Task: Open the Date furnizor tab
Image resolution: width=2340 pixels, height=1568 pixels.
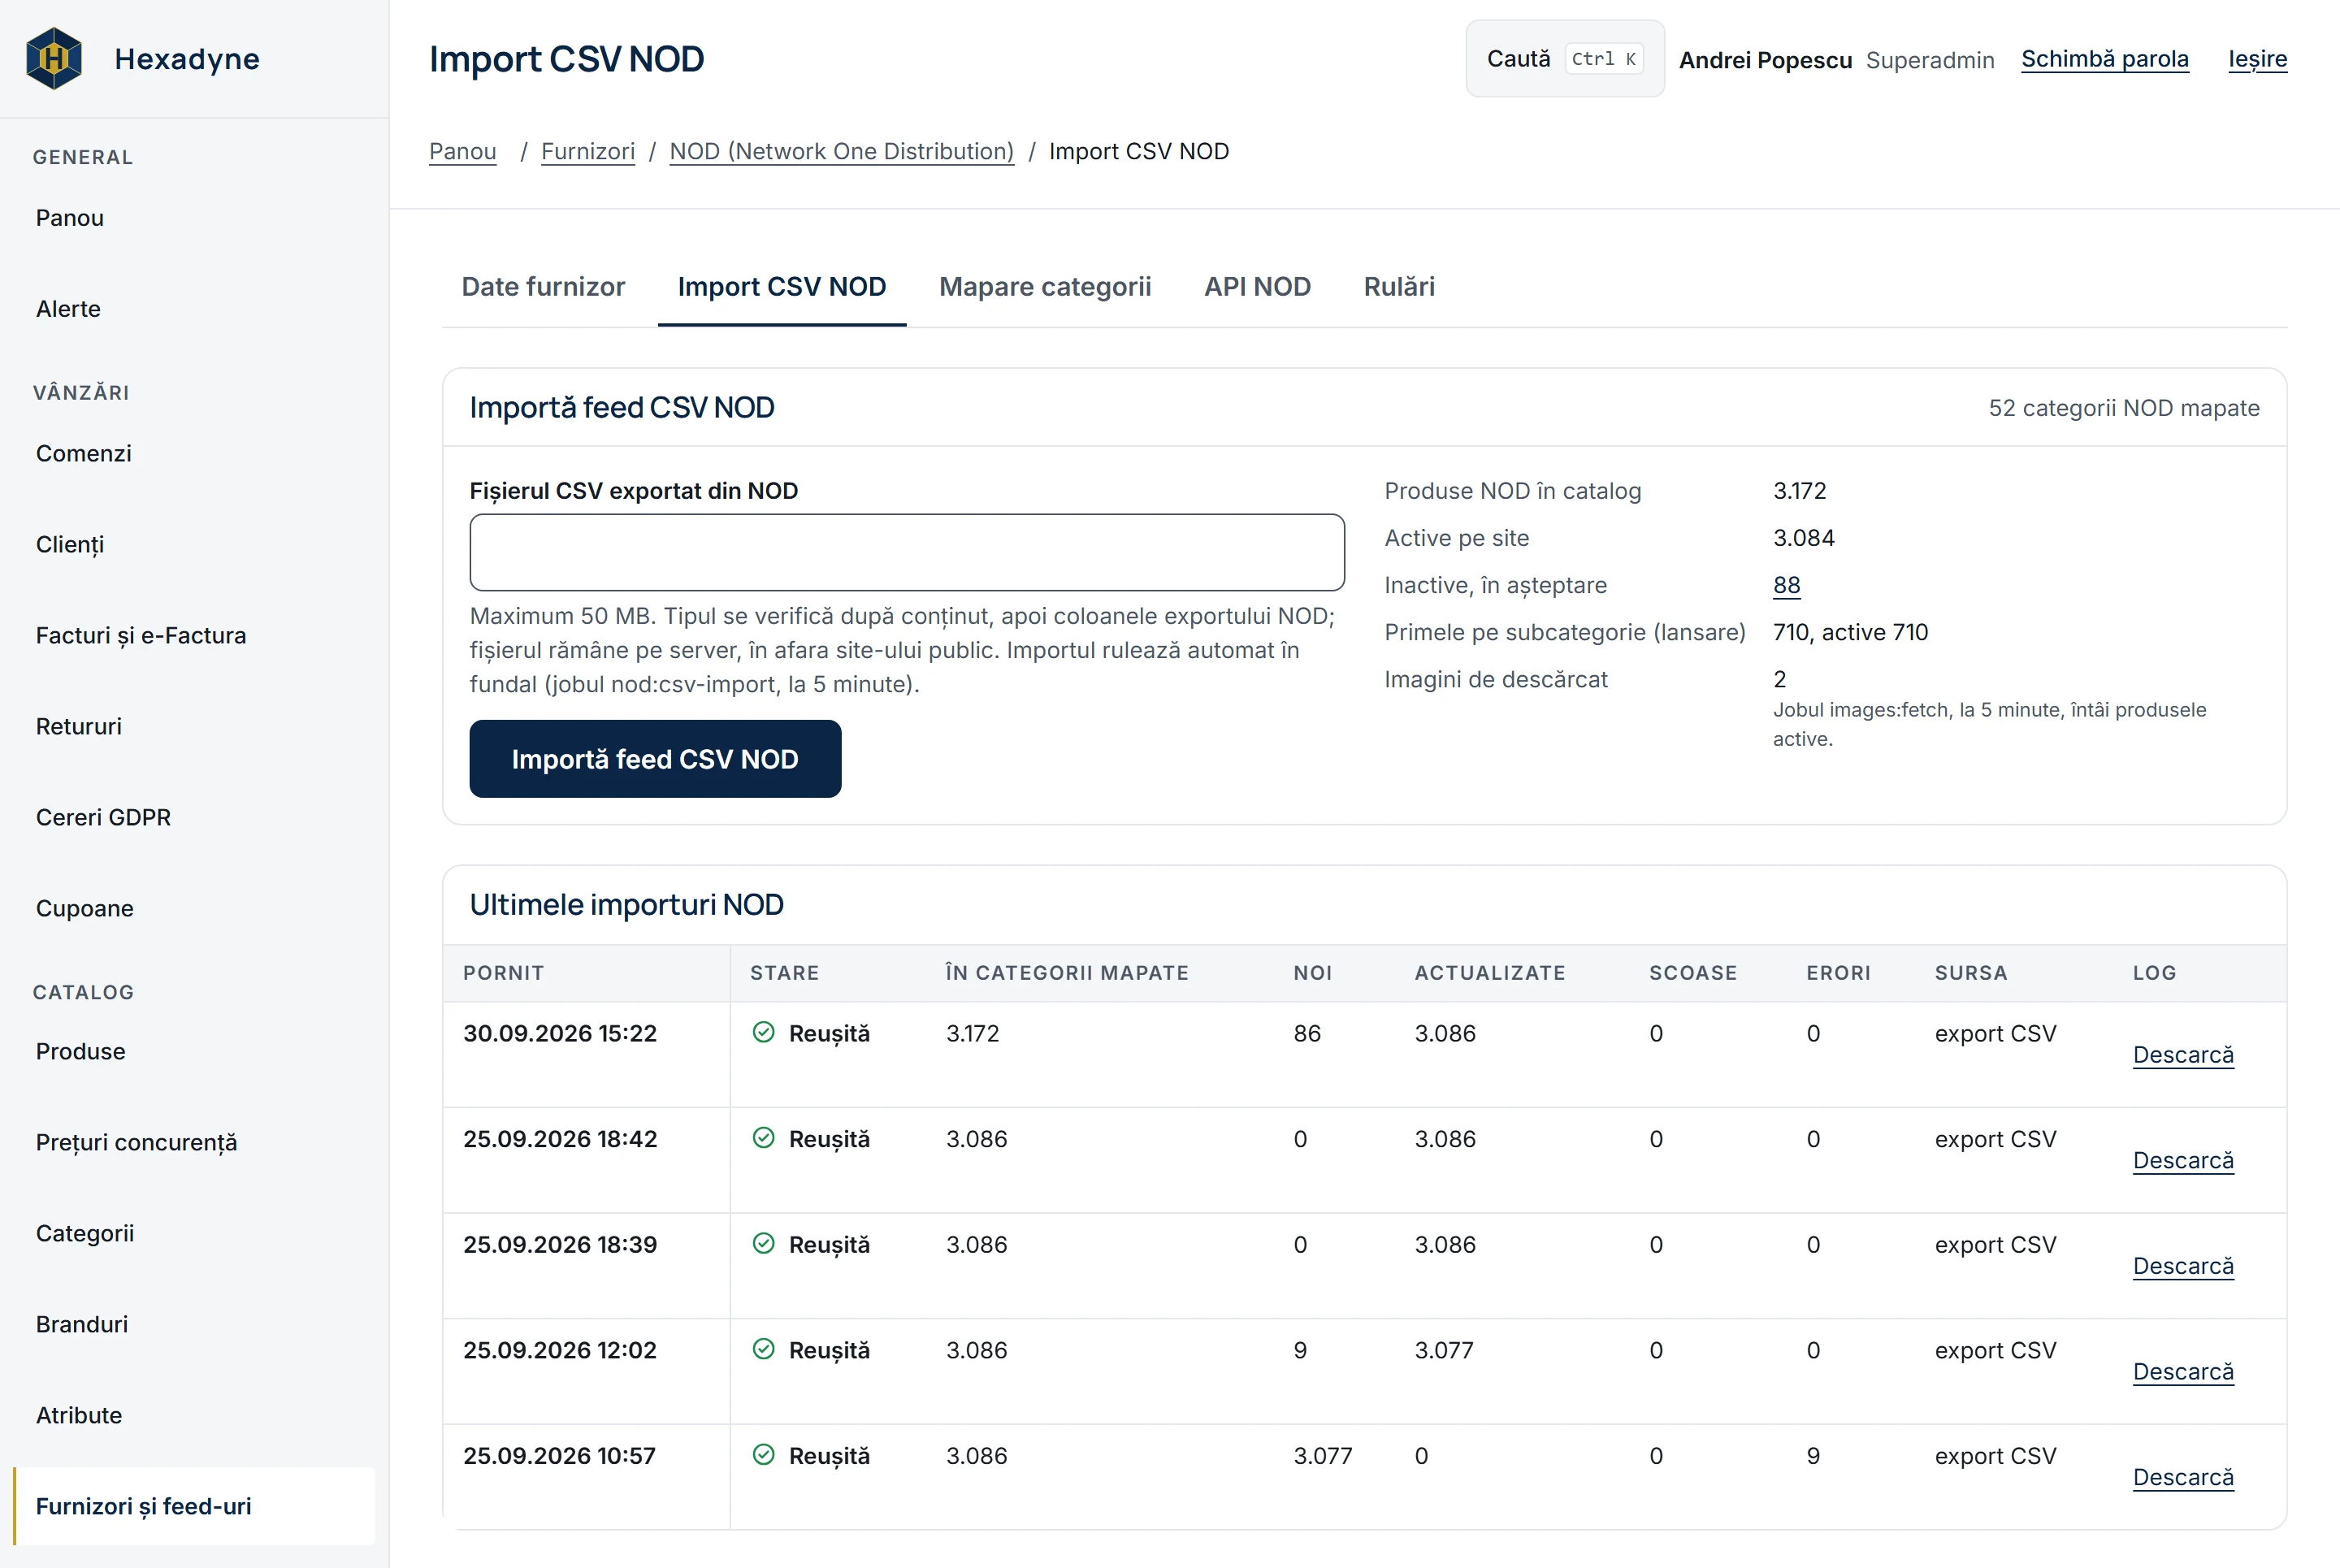Action: [543, 287]
